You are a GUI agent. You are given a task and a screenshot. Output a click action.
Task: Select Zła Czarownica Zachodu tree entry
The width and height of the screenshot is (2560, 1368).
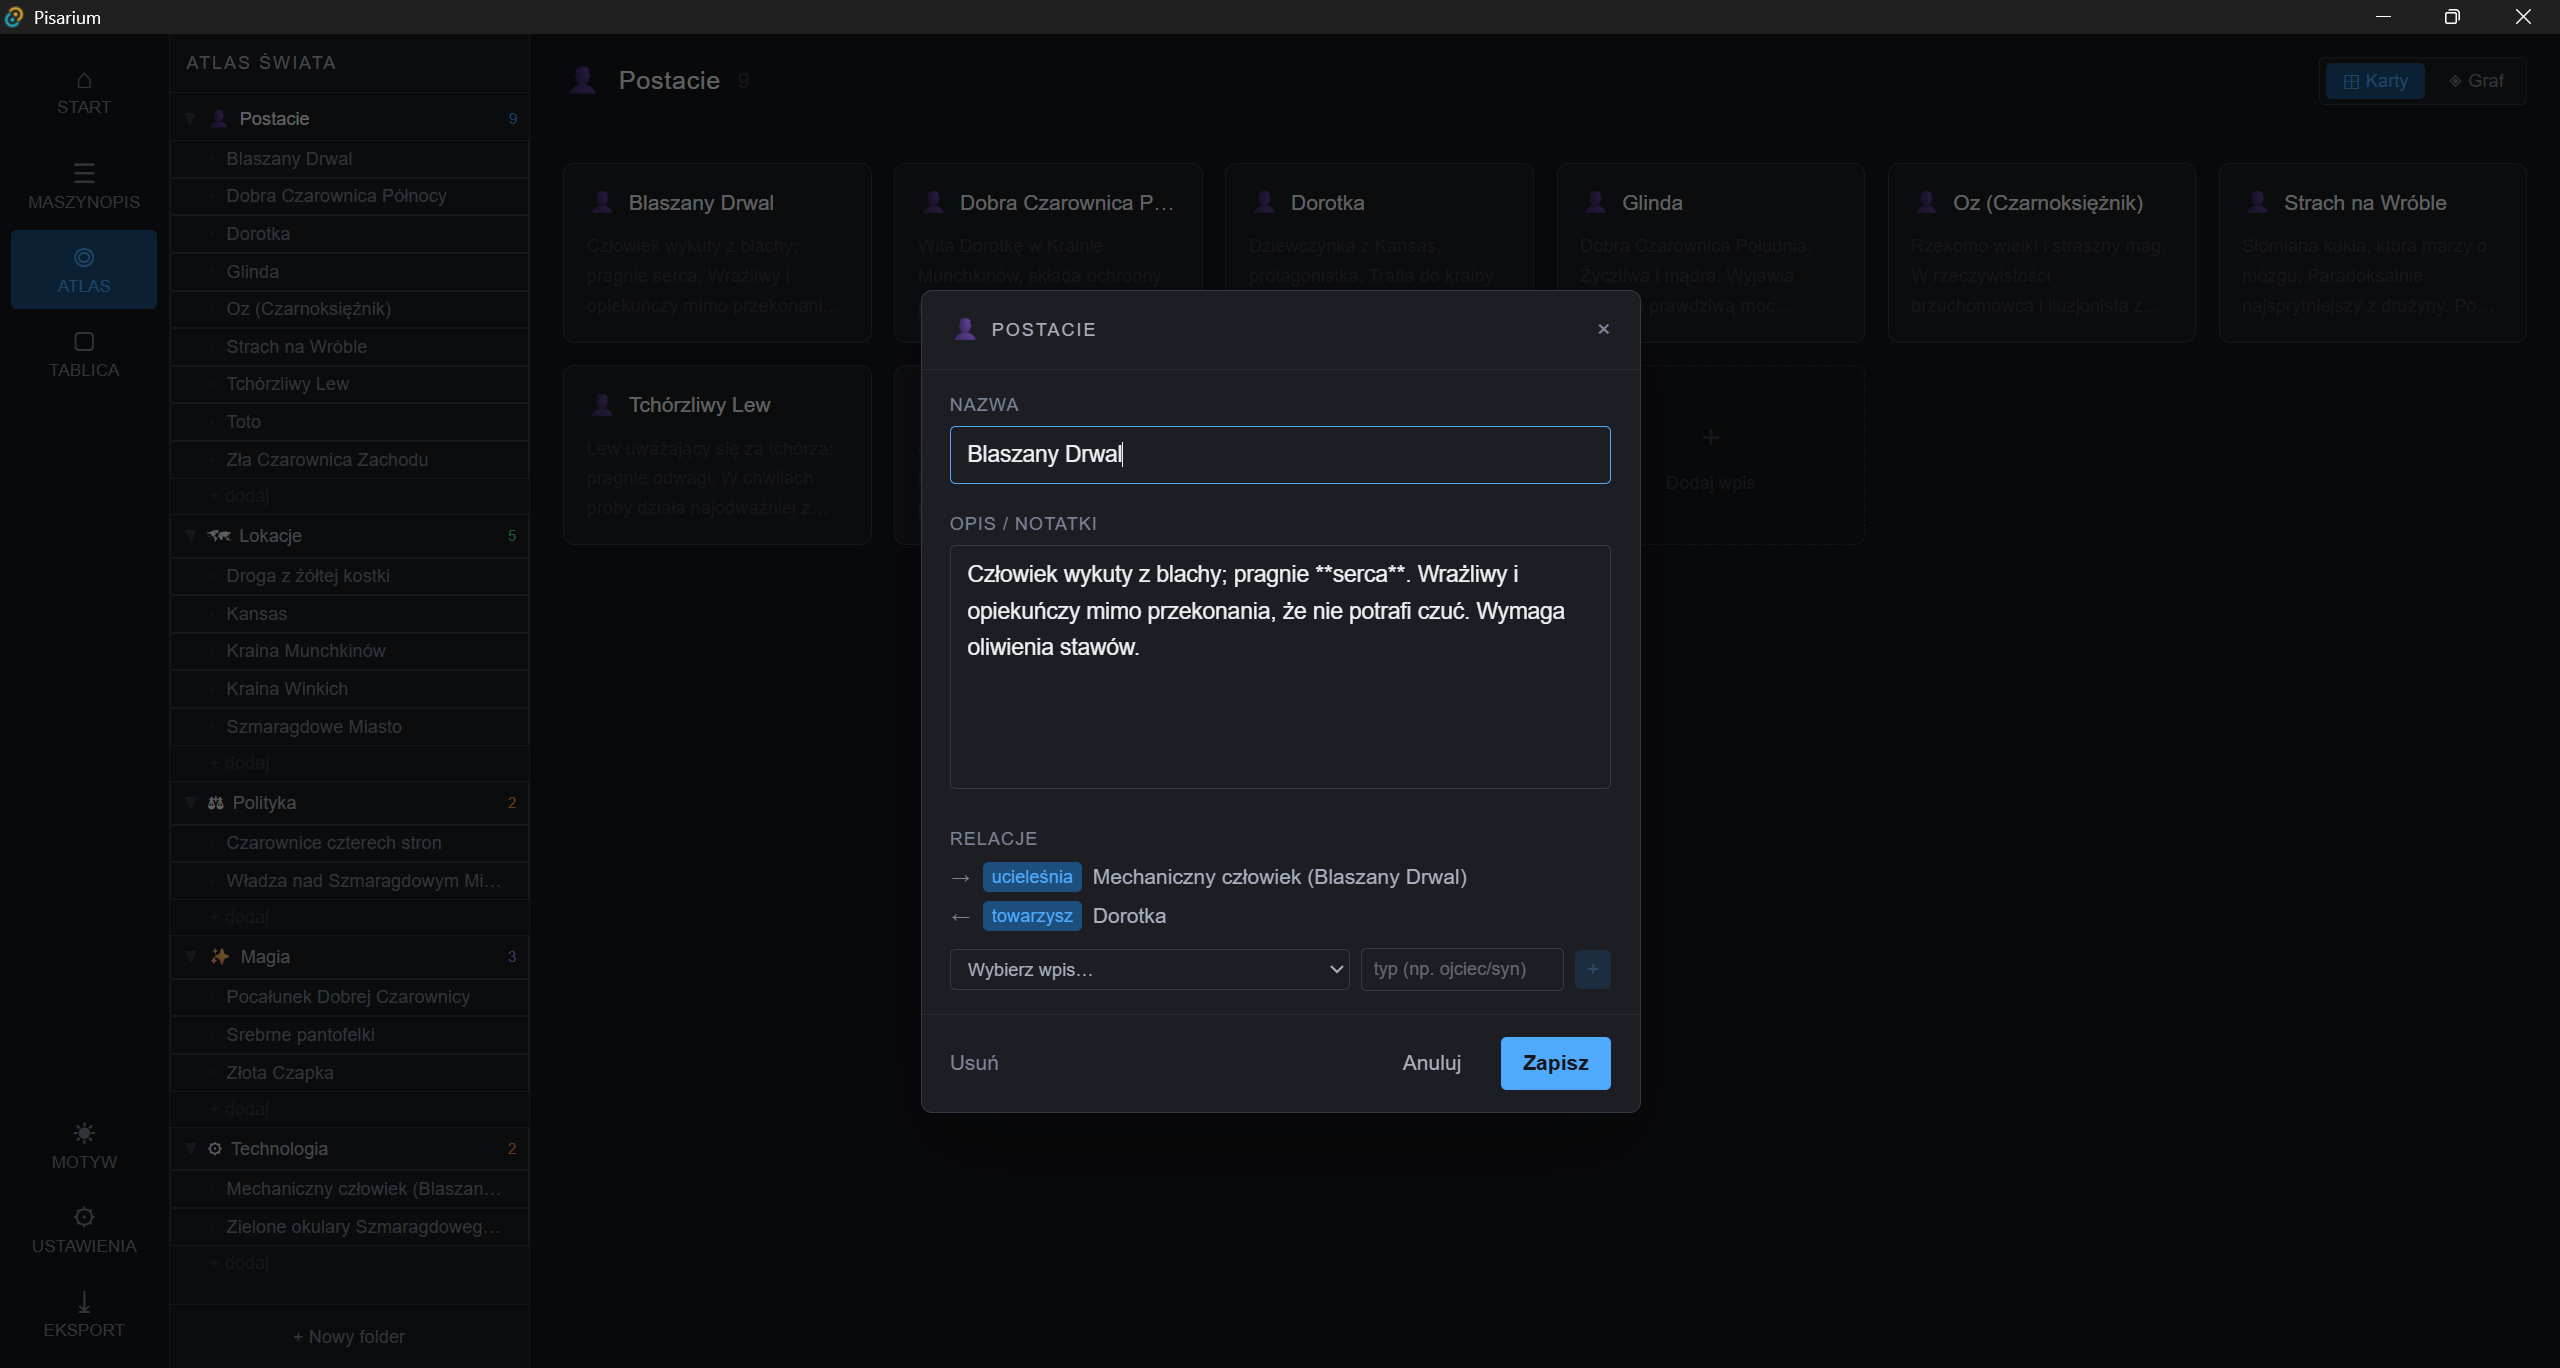[349, 460]
